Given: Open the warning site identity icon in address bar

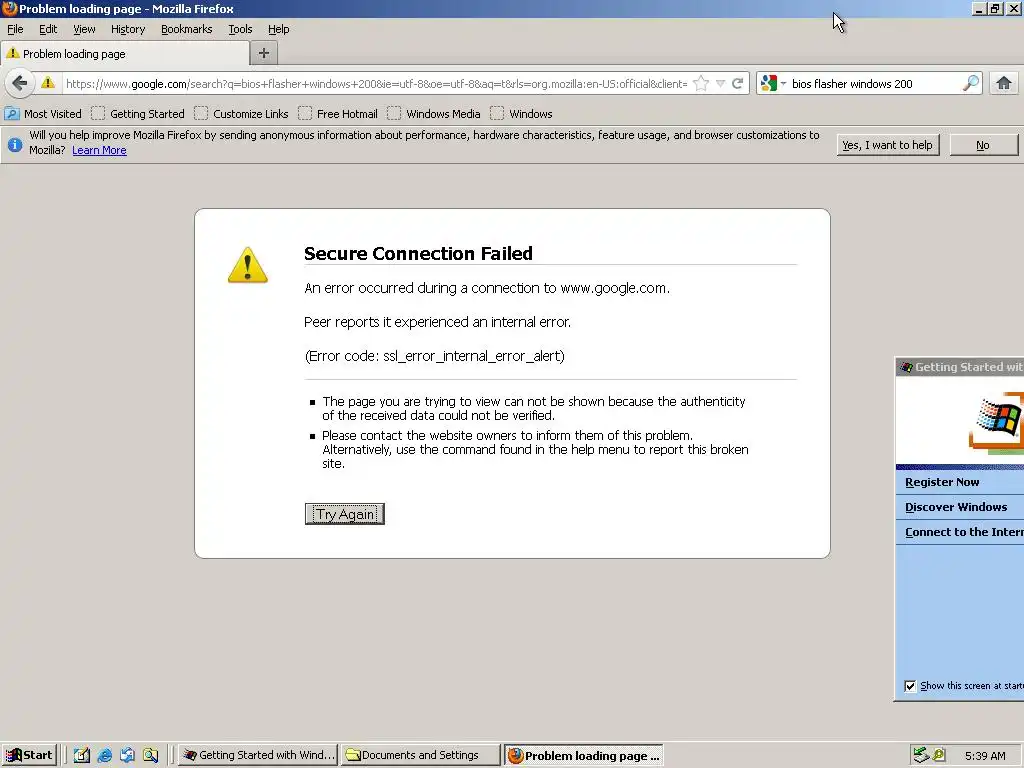Looking at the screenshot, I should pos(48,83).
